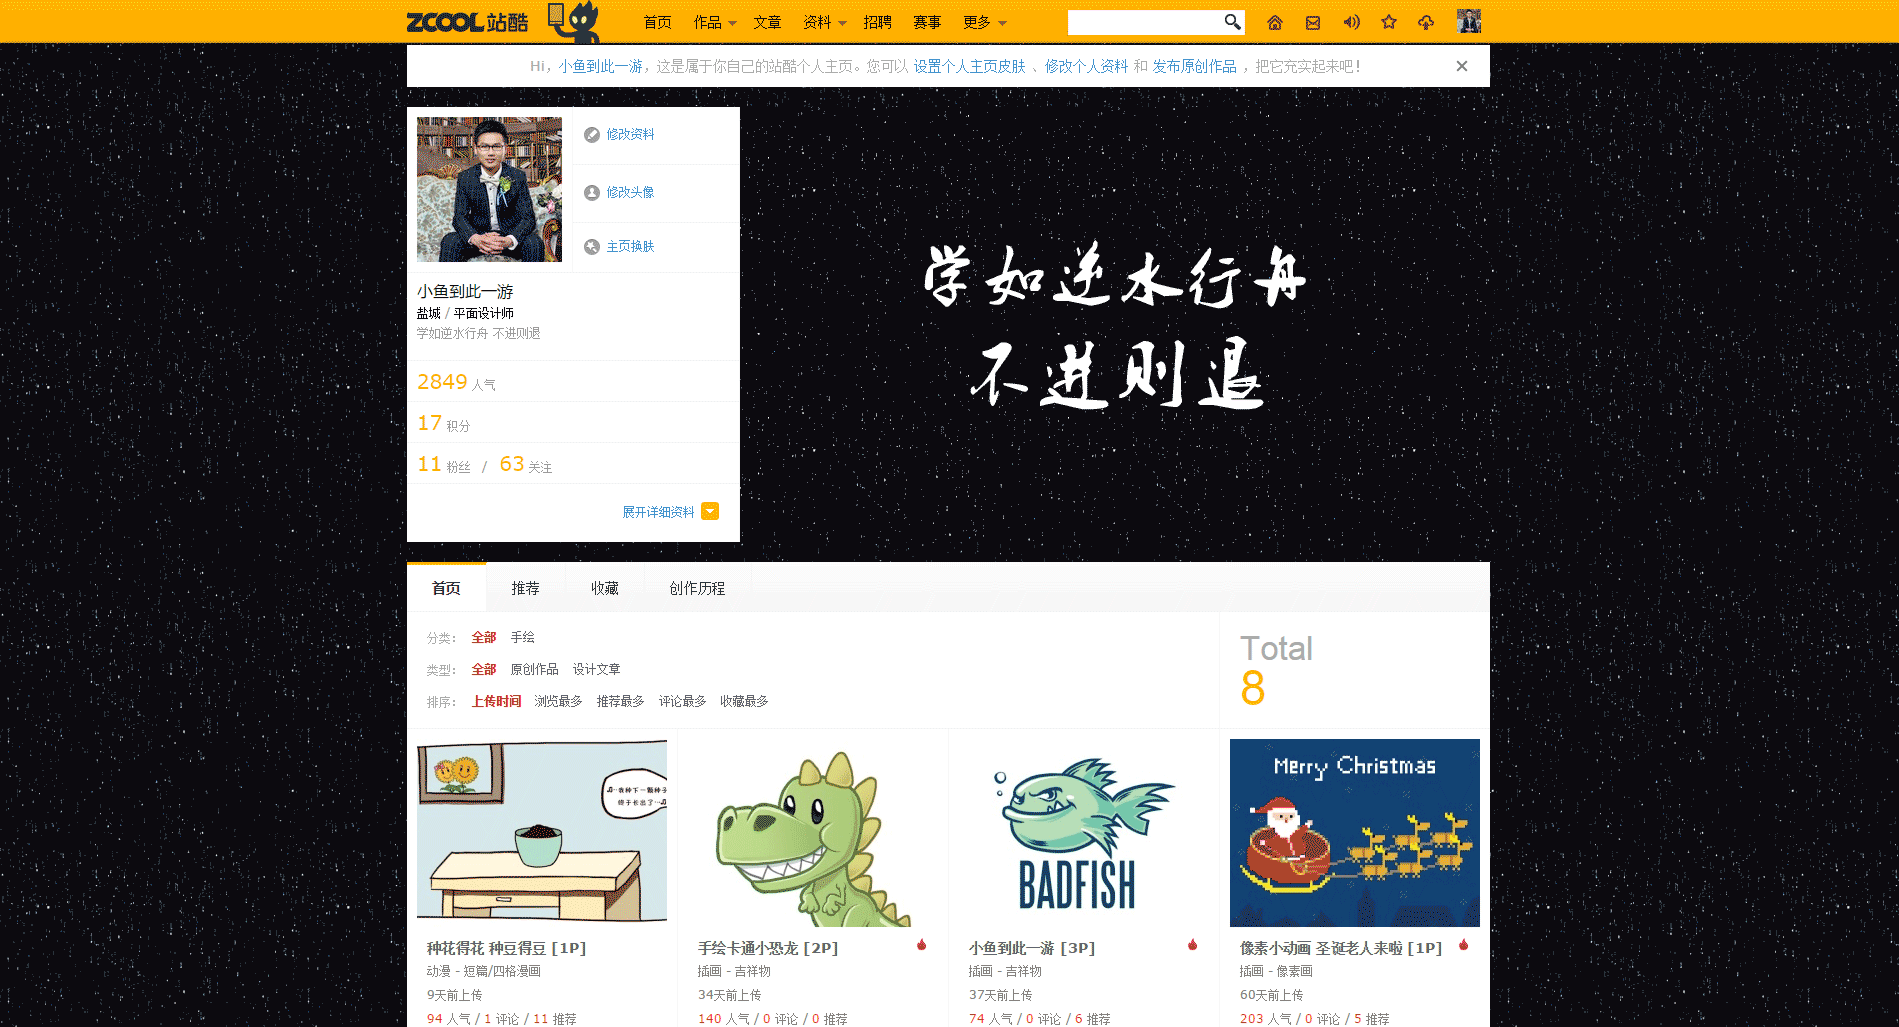The width and height of the screenshot is (1899, 1027).
Task: Open announcements via the speaker icon
Action: tap(1352, 21)
